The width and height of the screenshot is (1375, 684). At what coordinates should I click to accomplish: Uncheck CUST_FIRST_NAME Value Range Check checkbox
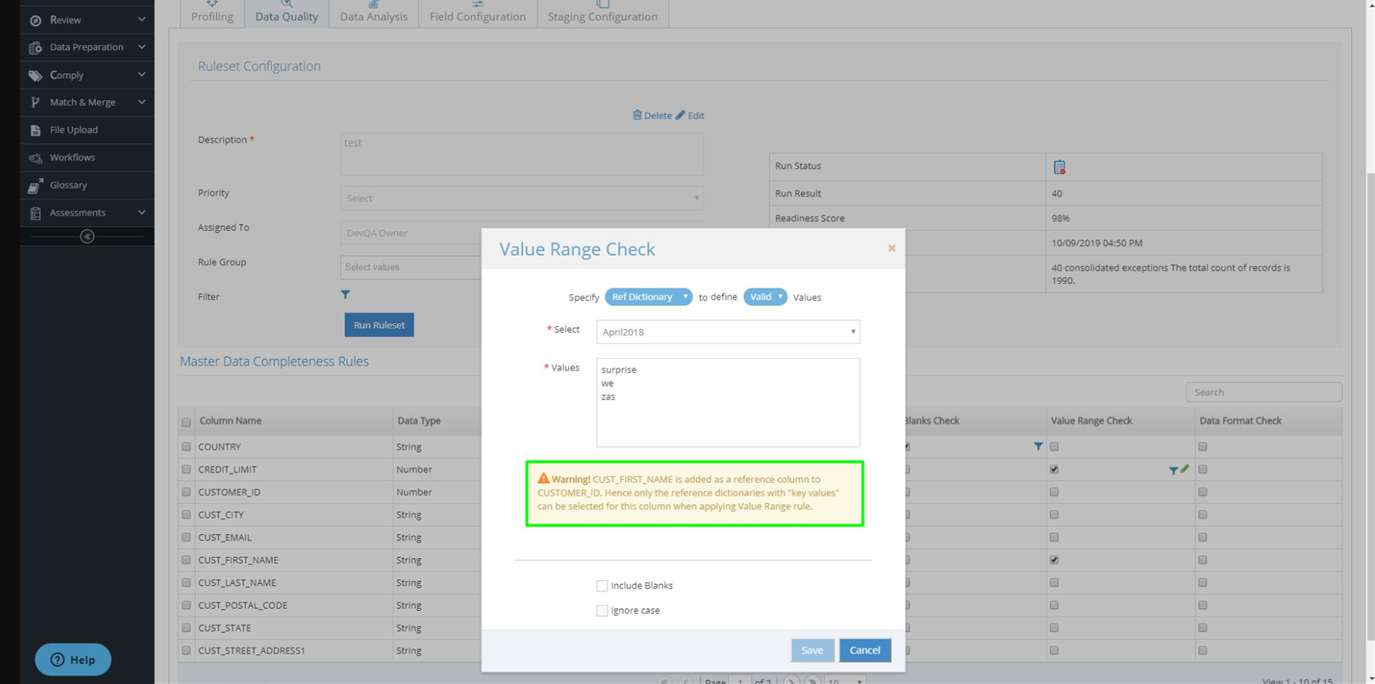coord(1054,560)
